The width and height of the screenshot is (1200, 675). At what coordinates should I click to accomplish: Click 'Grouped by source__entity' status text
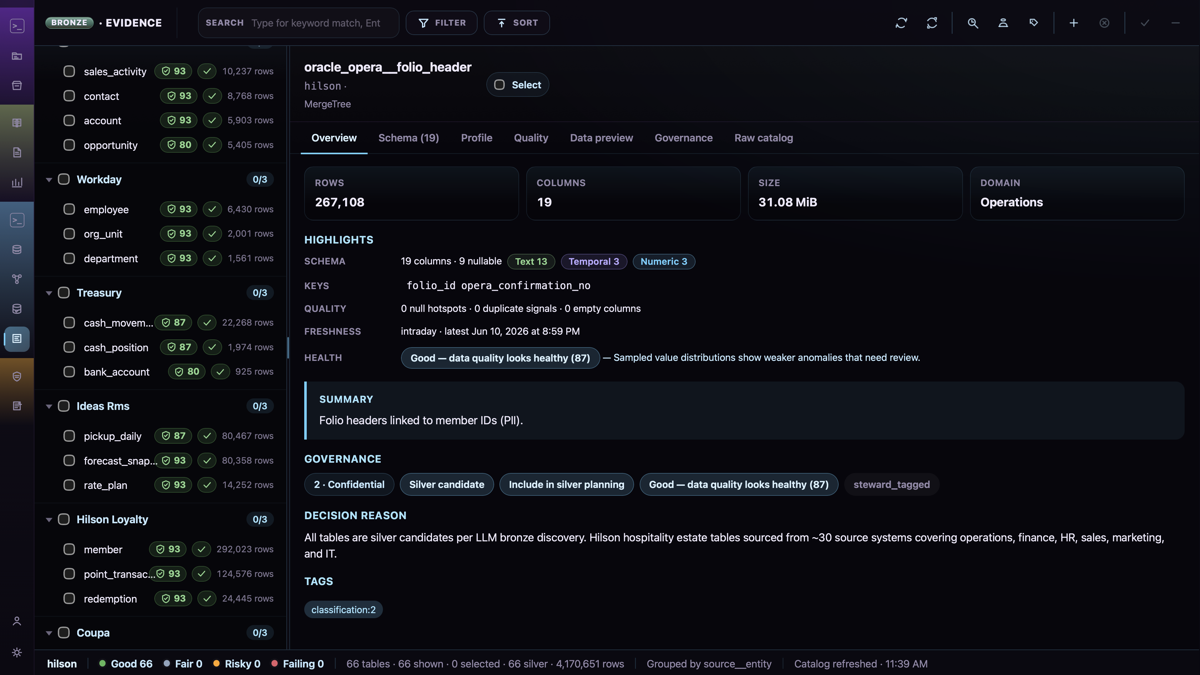coord(709,664)
